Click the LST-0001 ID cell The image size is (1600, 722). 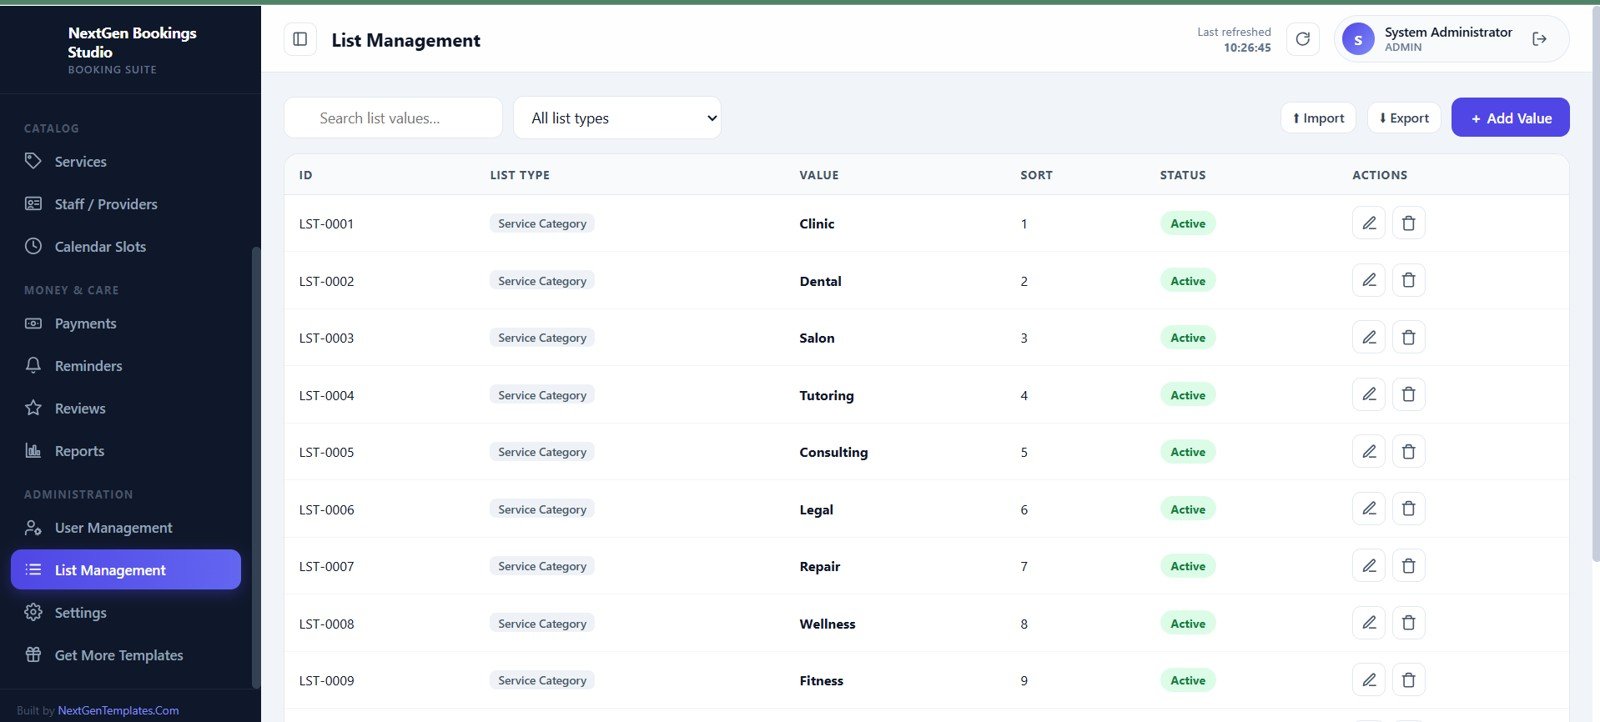pyautogui.click(x=326, y=224)
